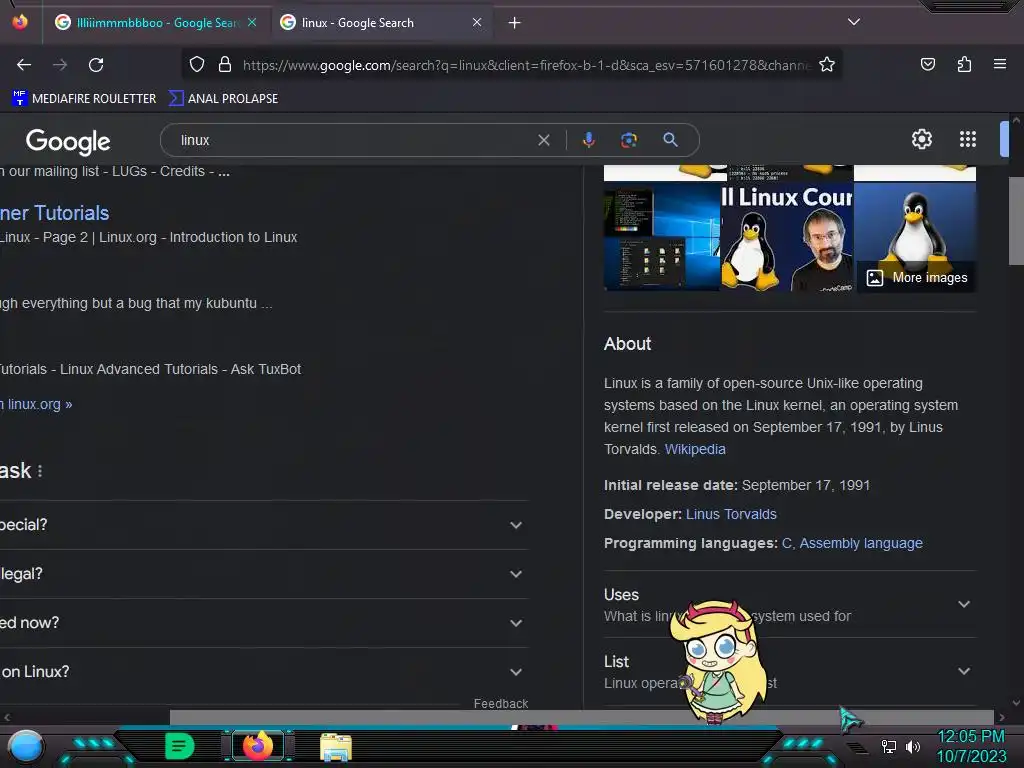
Task: Go back to the previous page
Action: (x=24, y=65)
